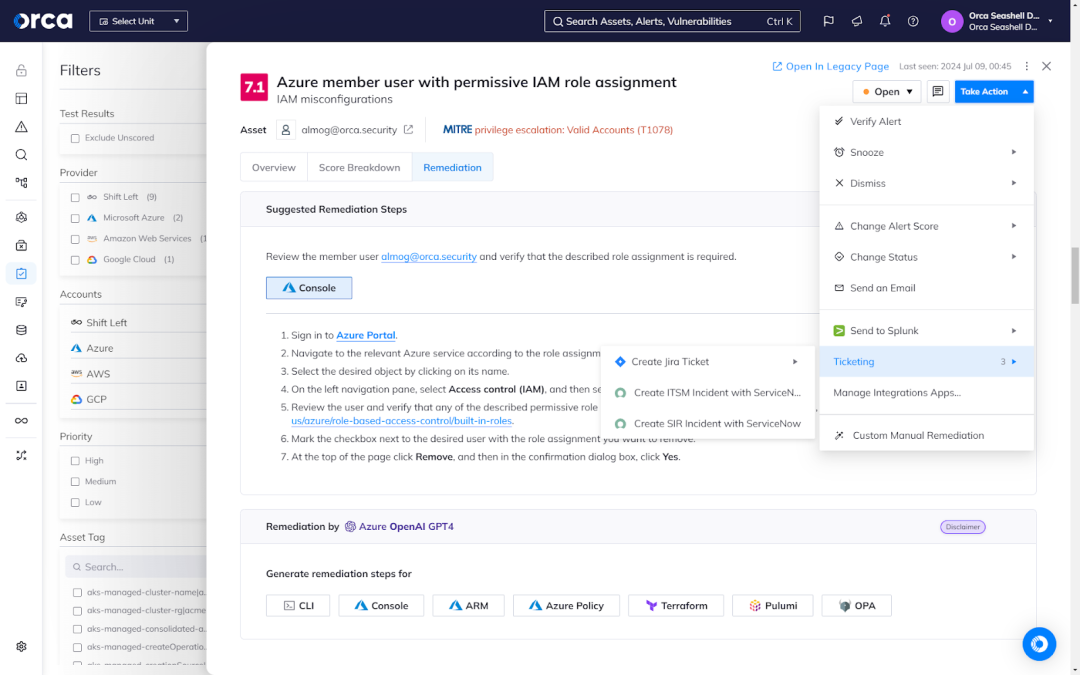This screenshot has width=1080, height=675.
Task: Open the megaphone announcements icon
Action: point(857,21)
